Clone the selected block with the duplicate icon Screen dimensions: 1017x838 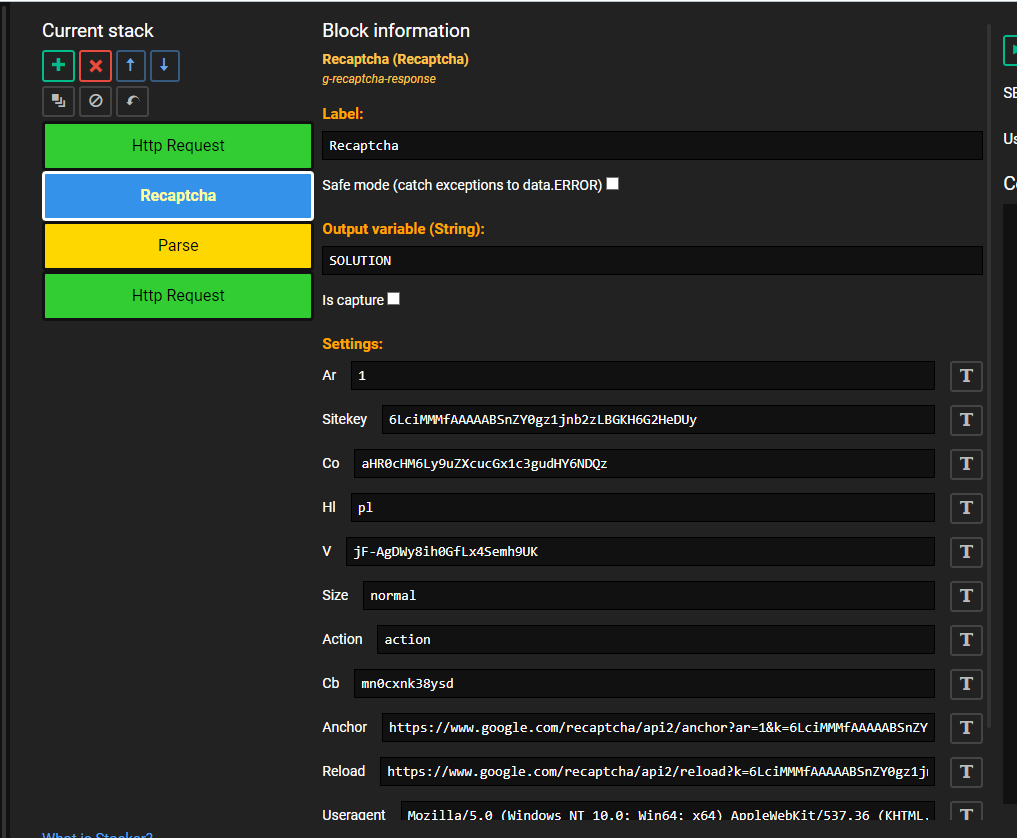(x=58, y=101)
